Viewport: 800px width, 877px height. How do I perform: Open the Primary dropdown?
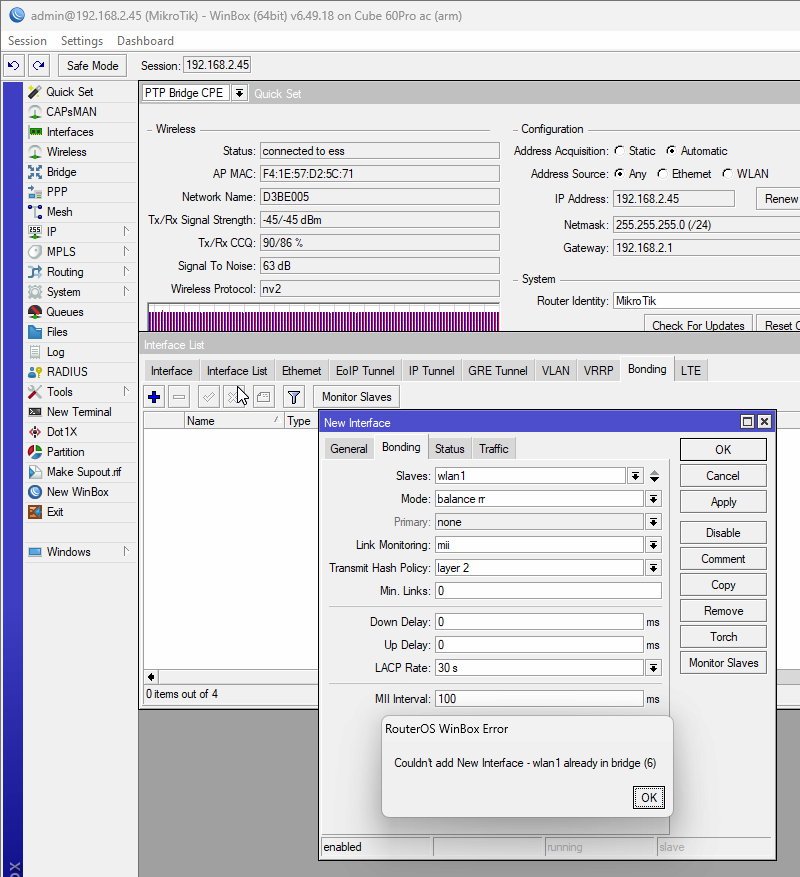click(653, 522)
